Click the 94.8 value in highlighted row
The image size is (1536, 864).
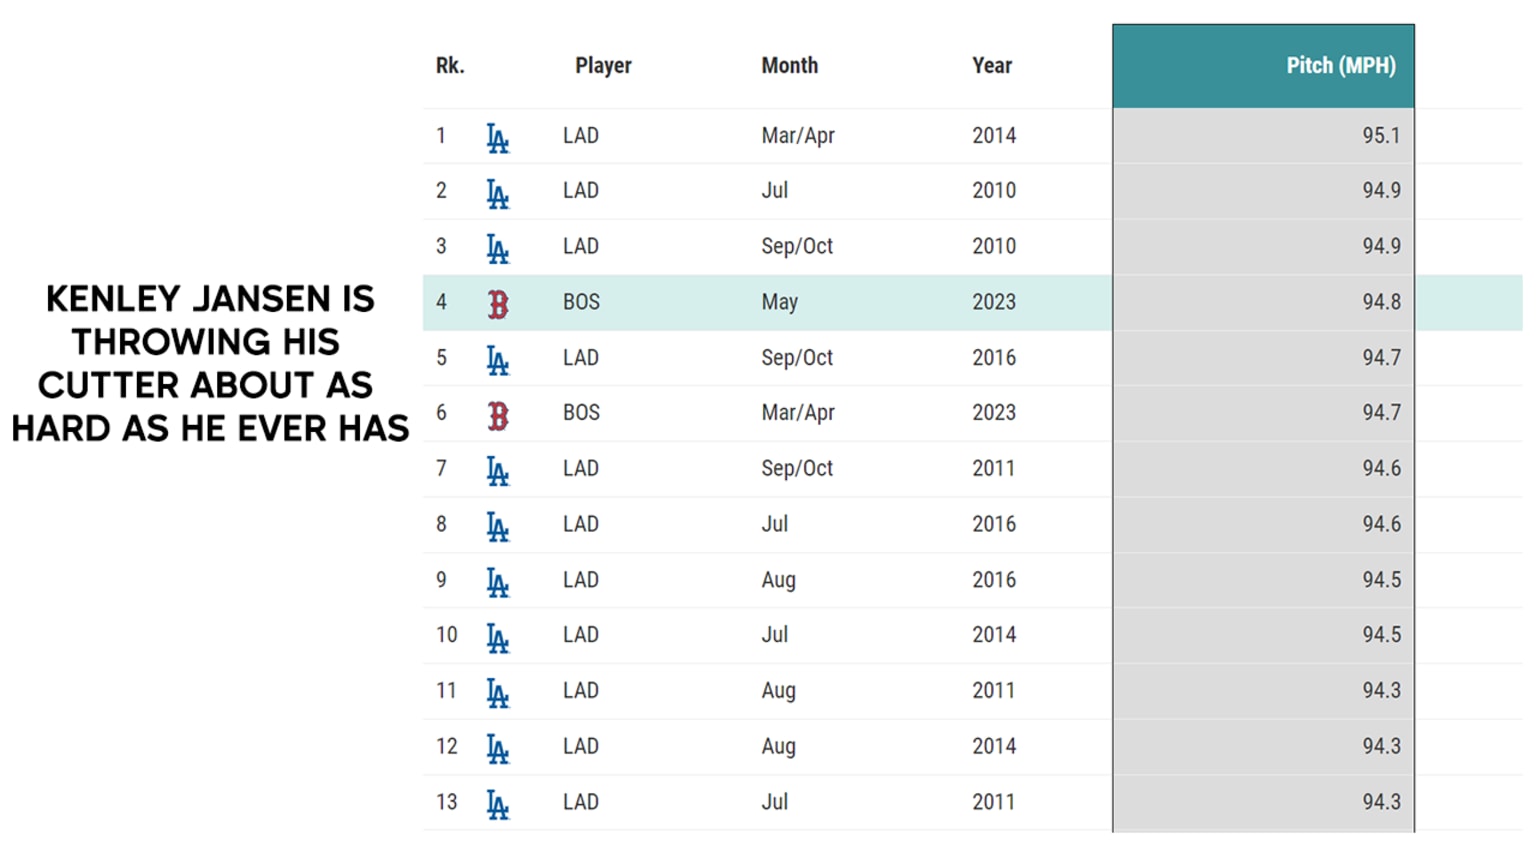point(1381,302)
